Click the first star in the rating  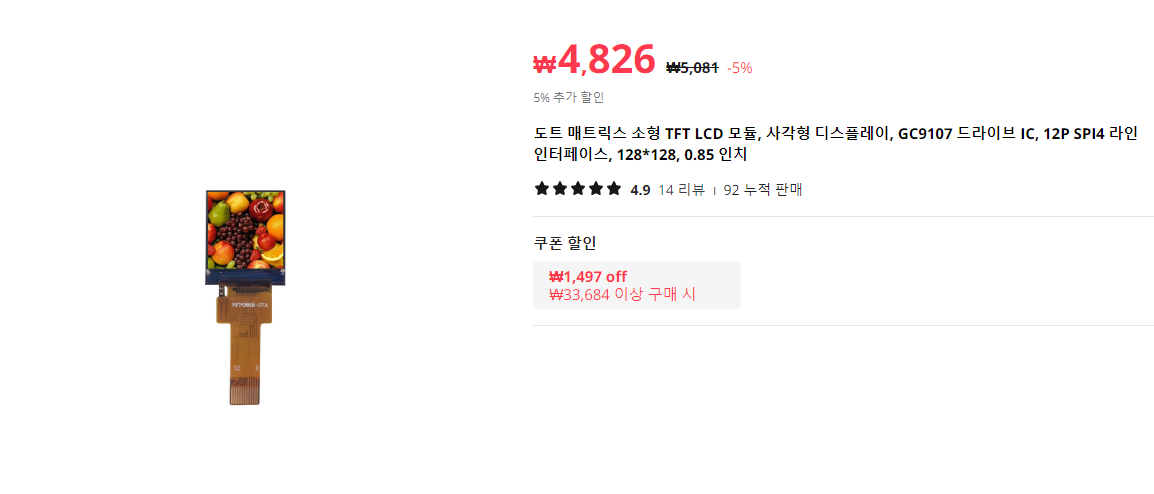[x=542, y=189]
